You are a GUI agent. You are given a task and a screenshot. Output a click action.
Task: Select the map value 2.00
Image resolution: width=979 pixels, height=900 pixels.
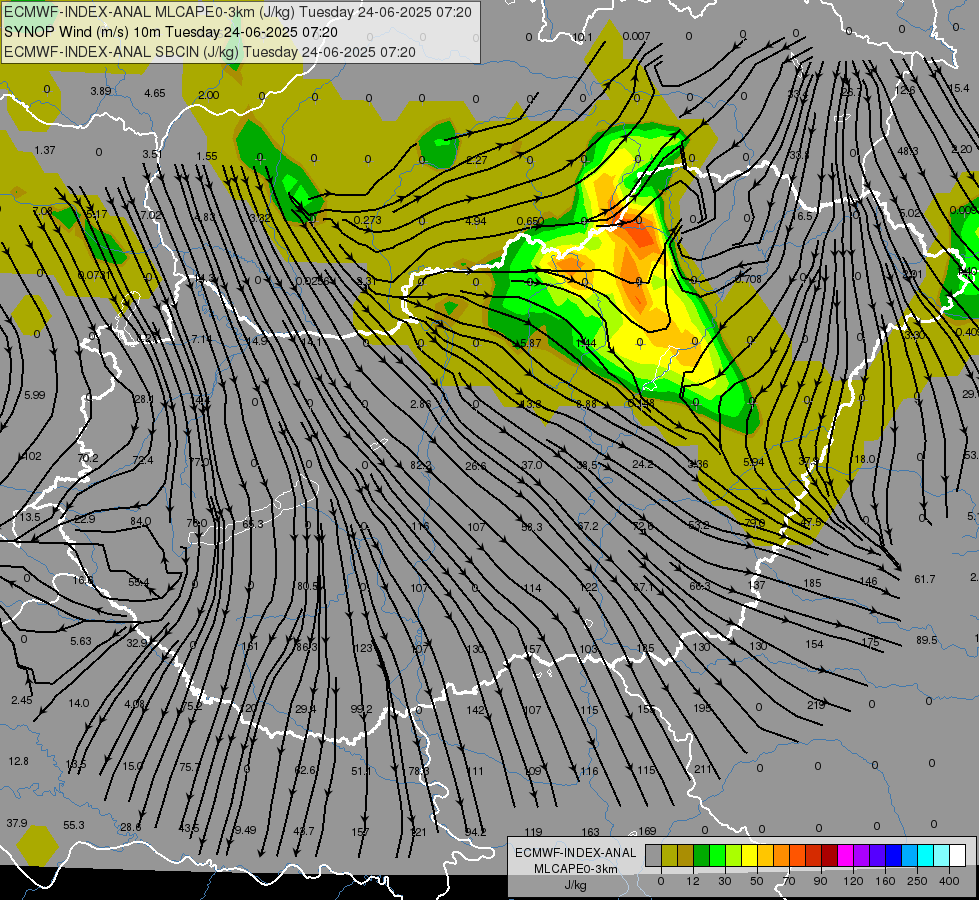coord(209,95)
